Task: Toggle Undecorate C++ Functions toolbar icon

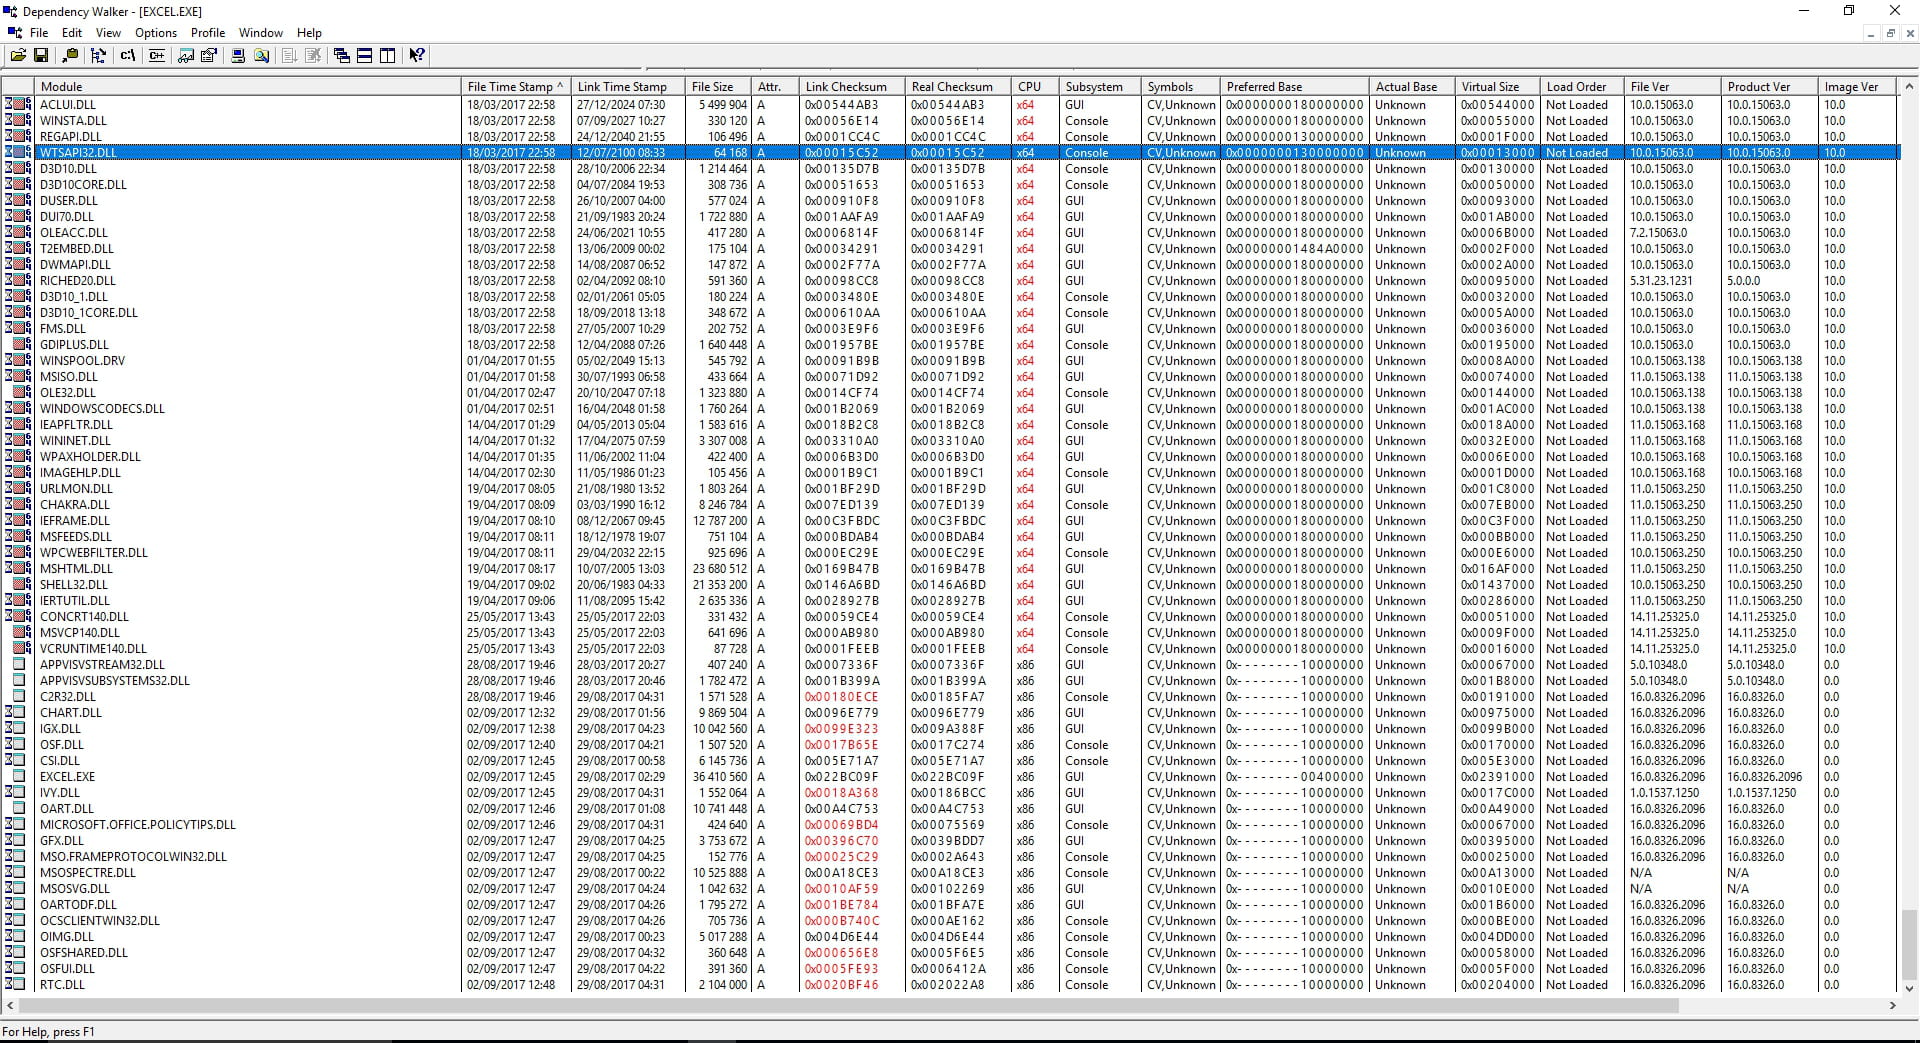Action: [x=157, y=56]
